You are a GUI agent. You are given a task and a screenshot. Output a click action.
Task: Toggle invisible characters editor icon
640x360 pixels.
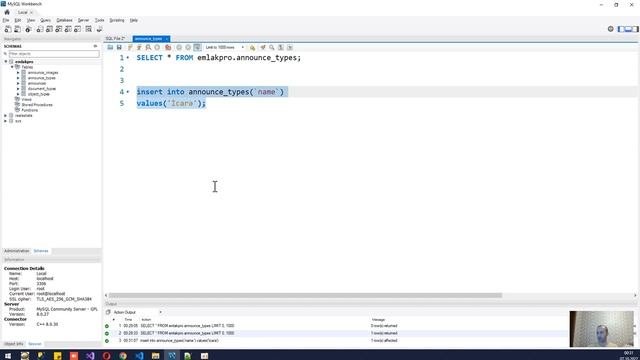click(281, 48)
